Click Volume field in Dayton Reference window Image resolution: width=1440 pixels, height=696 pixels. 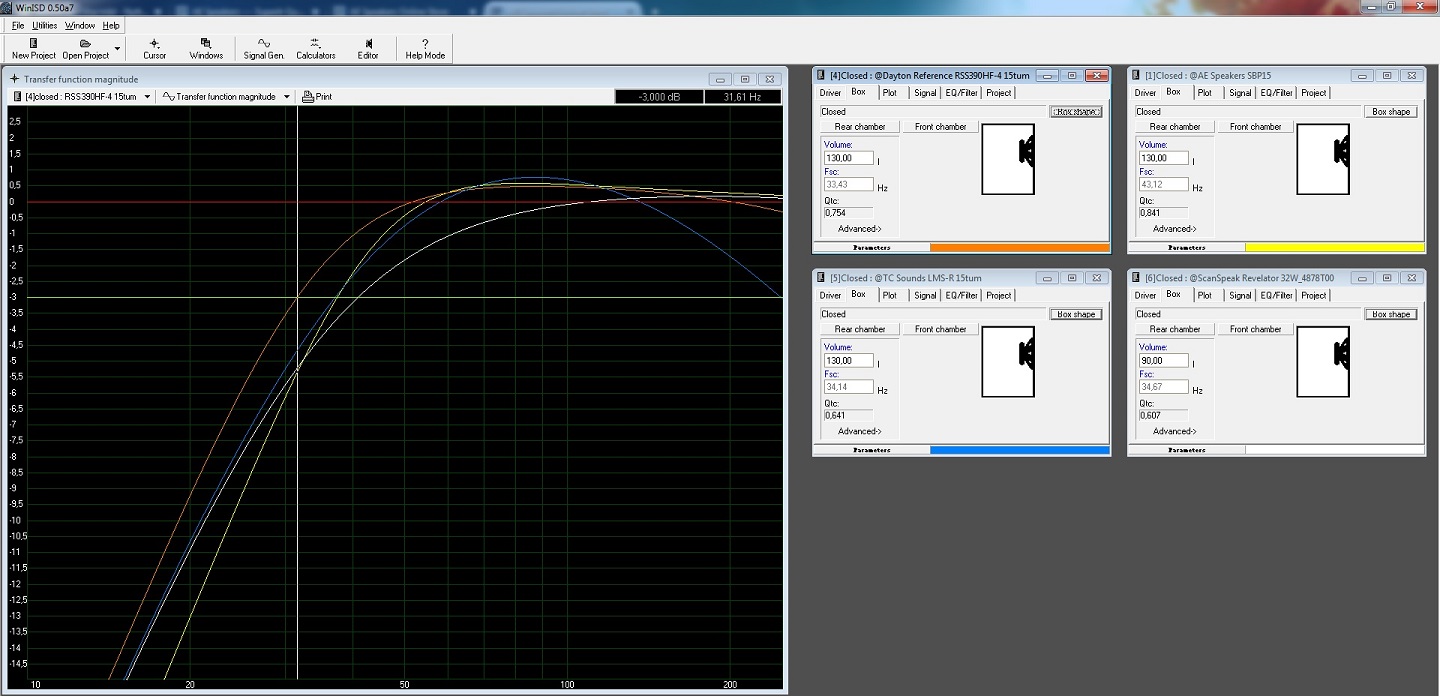[848, 158]
